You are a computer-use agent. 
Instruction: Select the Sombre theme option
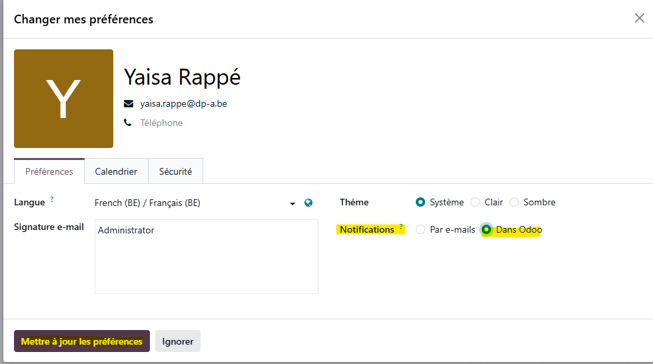(x=514, y=202)
